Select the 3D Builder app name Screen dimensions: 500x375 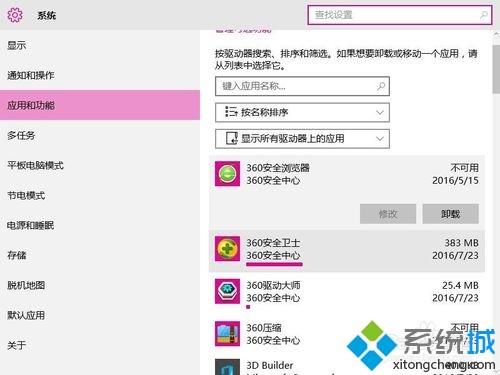pyautogui.click(x=270, y=365)
